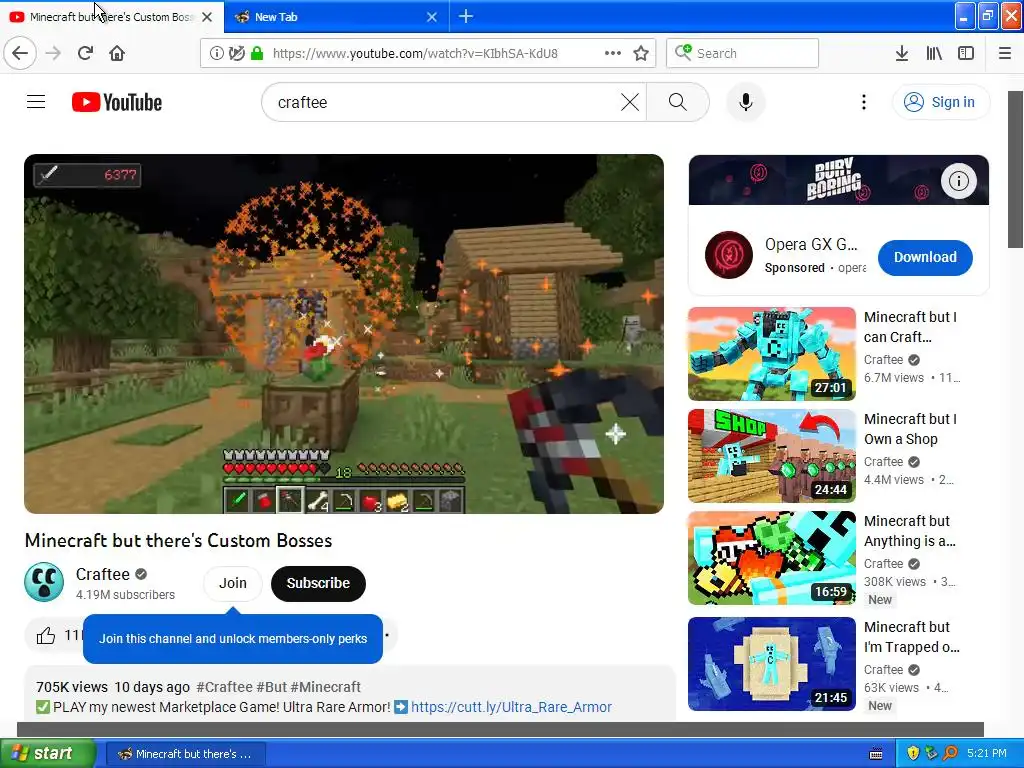This screenshot has height=768, width=1024.
Task: Open the Firefox hamburger menu
Action: point(1005,53)
